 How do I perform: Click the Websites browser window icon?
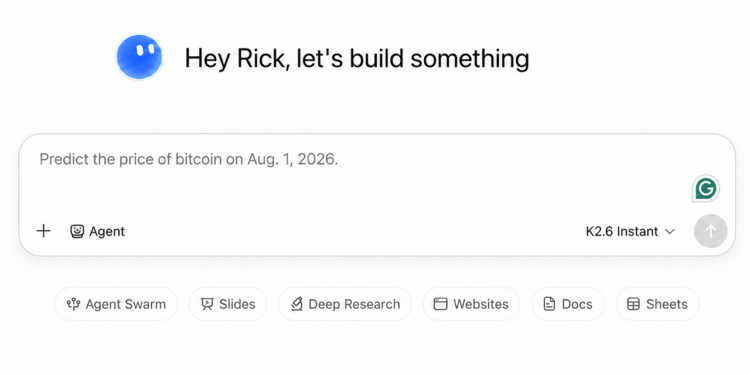[x=440, y=304]
